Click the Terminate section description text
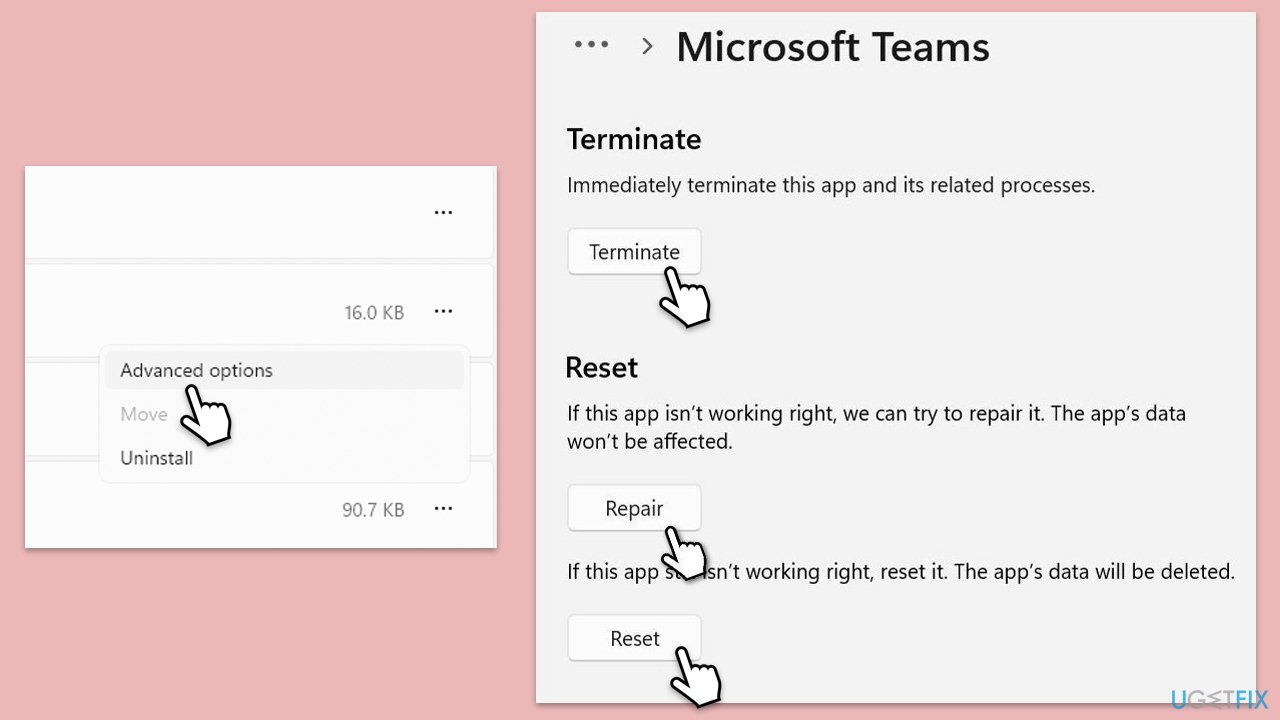This screenshot has width=1280, height=720. coord(830,185)
